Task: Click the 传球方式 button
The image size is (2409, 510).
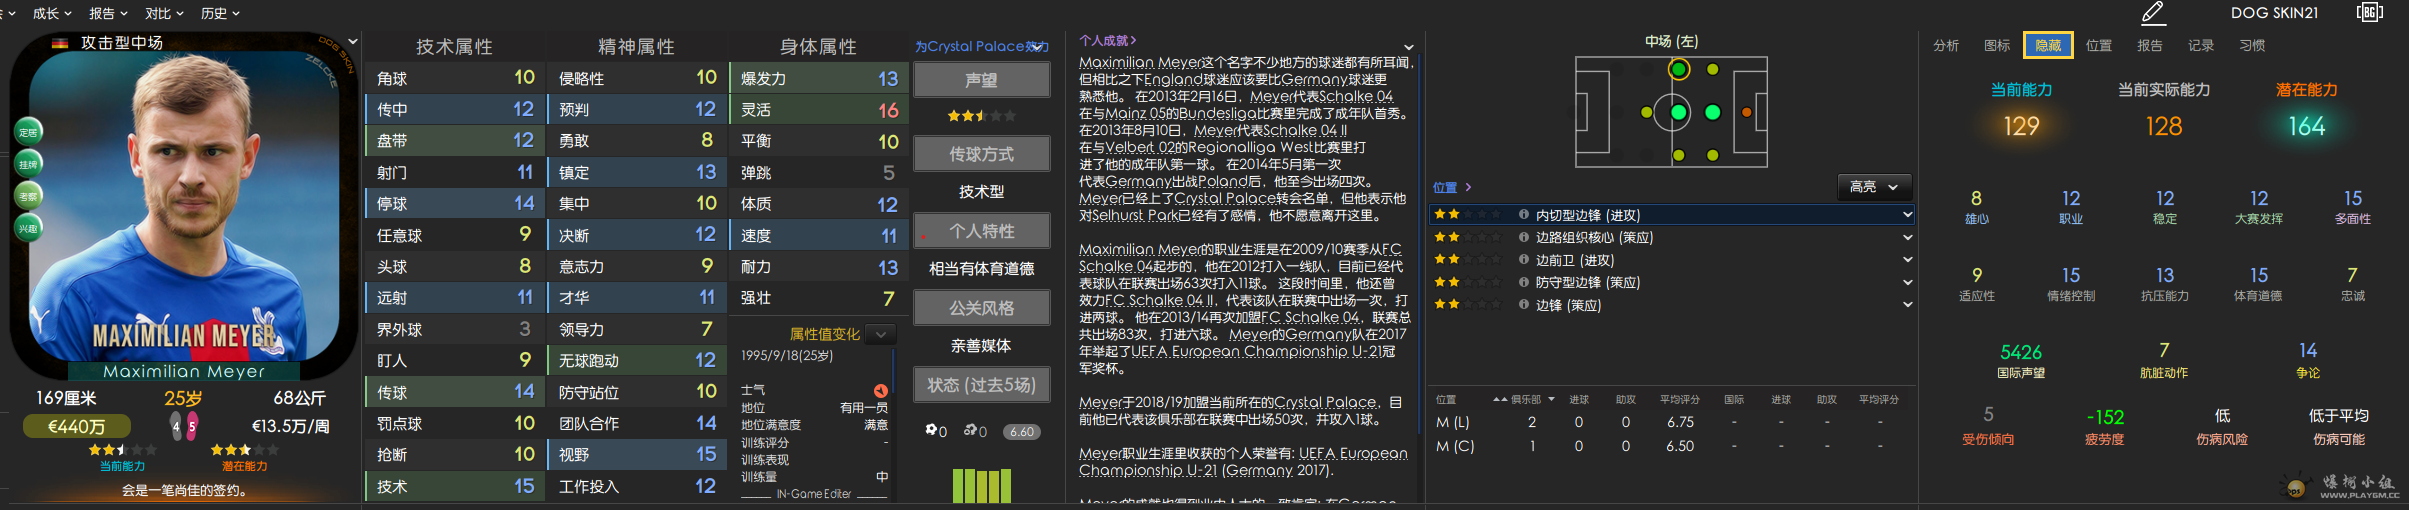Action: point(981,154)
